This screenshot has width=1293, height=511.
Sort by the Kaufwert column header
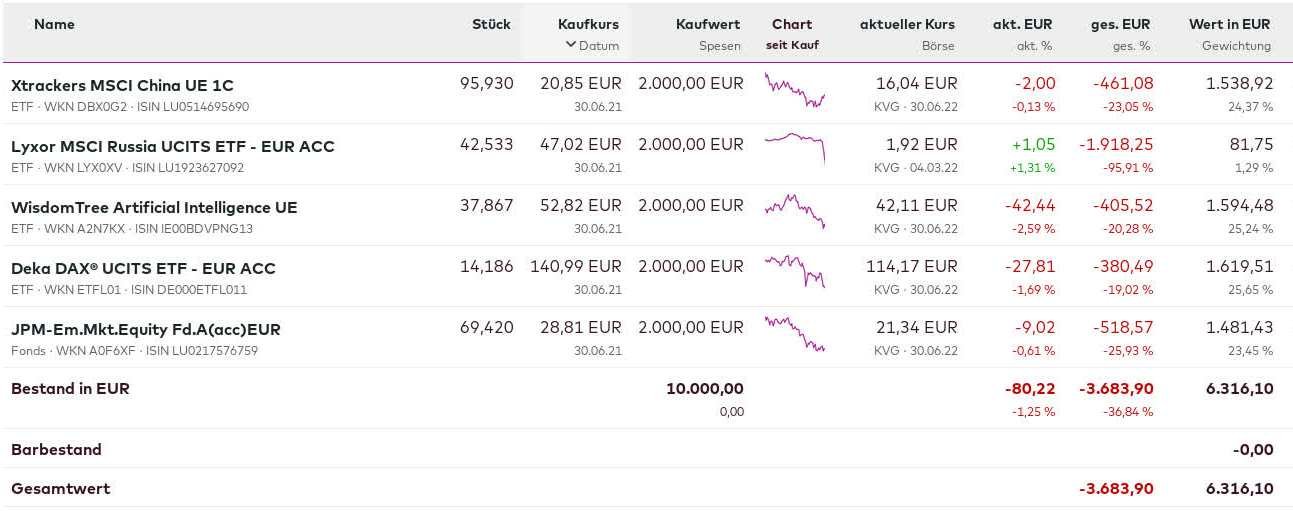click(708, 24)
